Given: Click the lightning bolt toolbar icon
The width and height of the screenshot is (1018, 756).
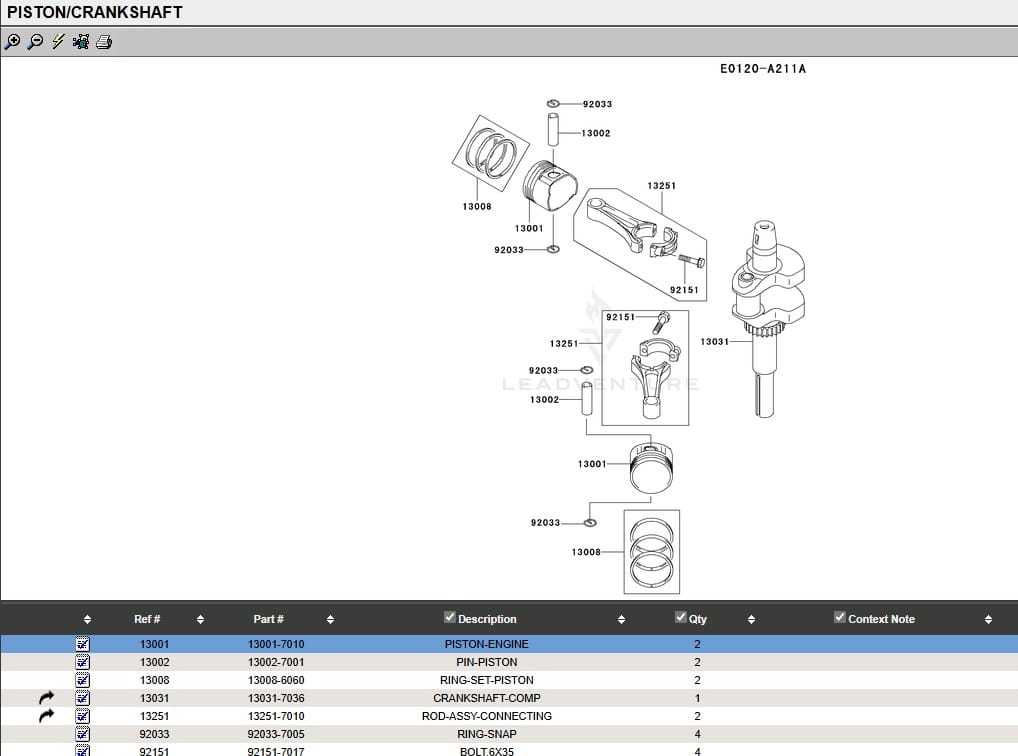Looking at the screenshot, I should pos(58,42).
